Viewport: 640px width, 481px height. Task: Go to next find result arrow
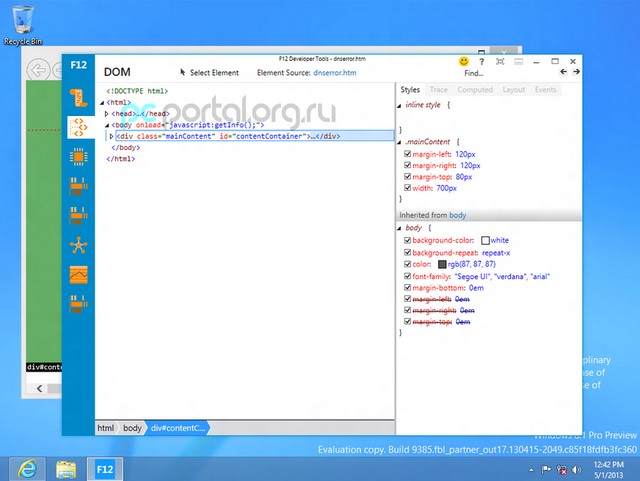[x=576, y=72]
